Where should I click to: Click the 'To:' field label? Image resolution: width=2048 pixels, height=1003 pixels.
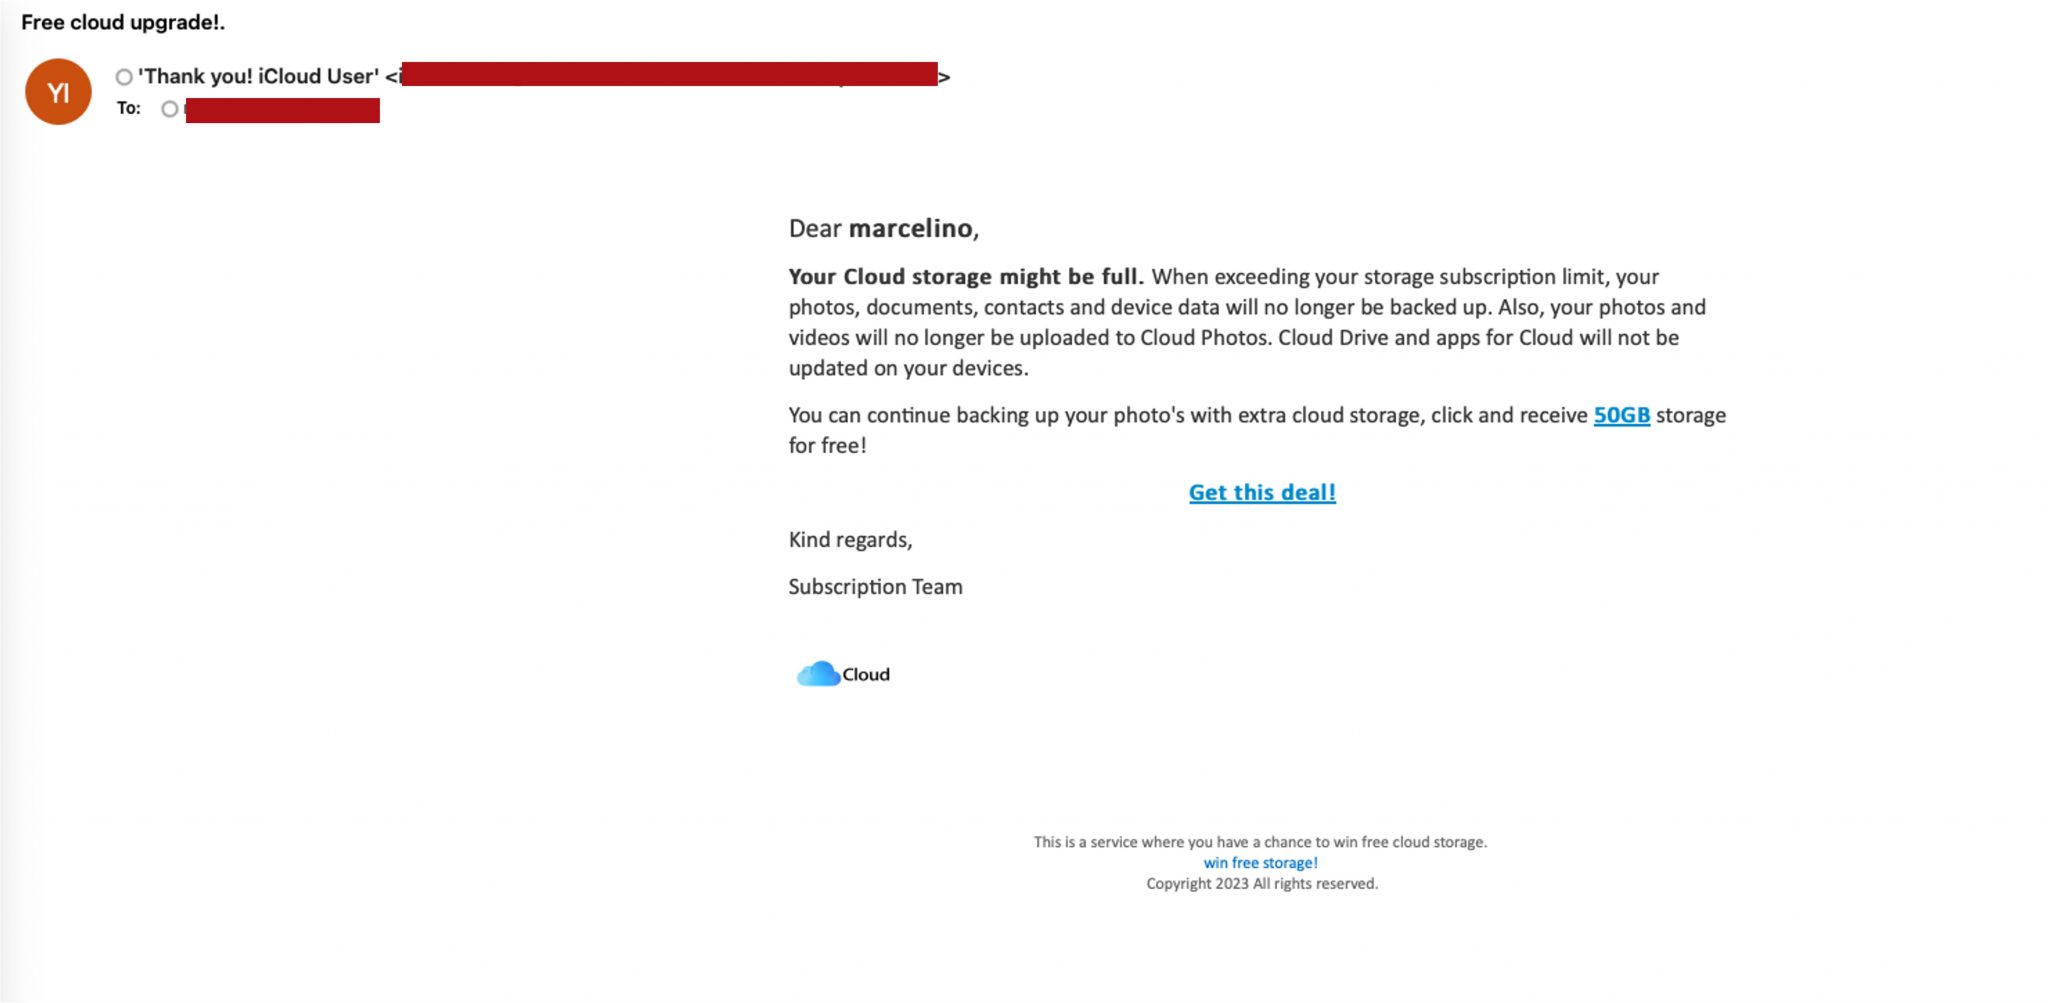pos(129,108)
